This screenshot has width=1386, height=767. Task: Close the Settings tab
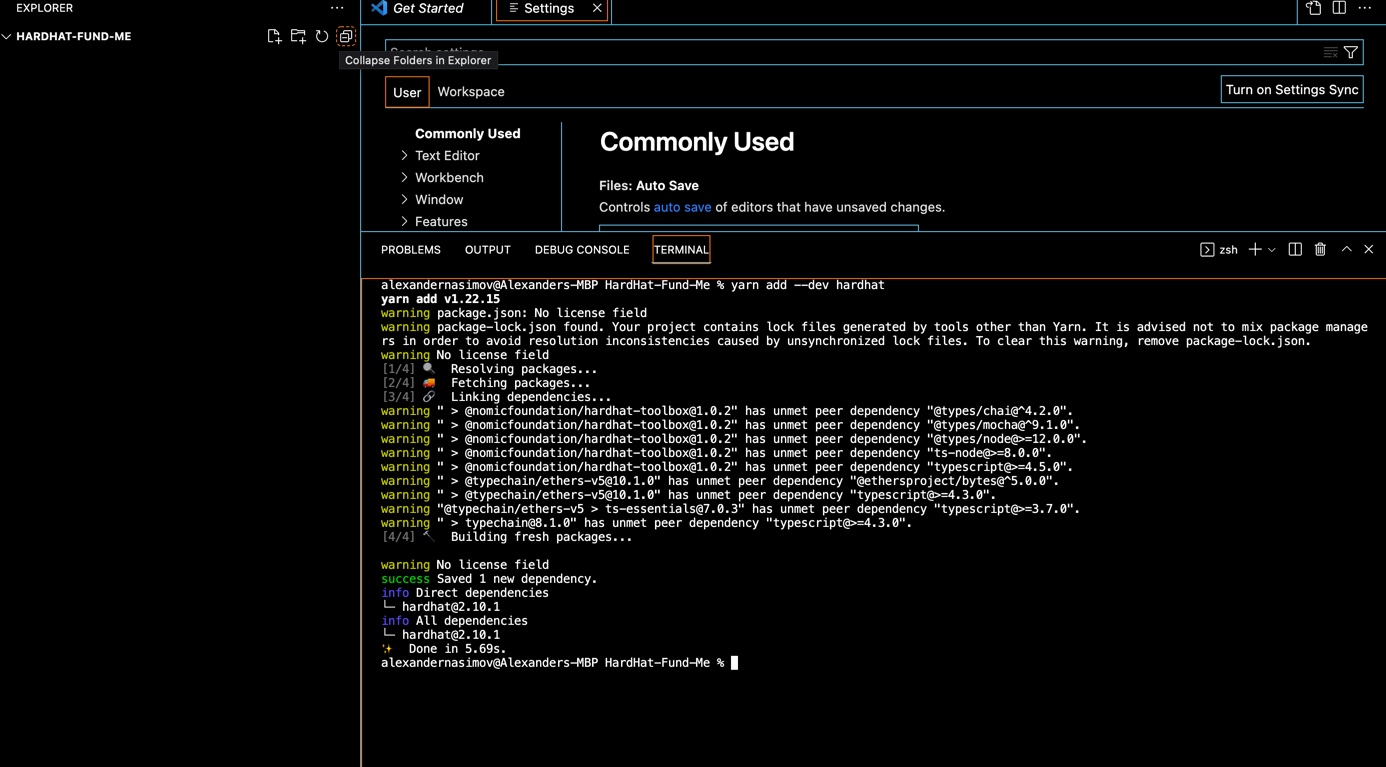coord(597,8)
